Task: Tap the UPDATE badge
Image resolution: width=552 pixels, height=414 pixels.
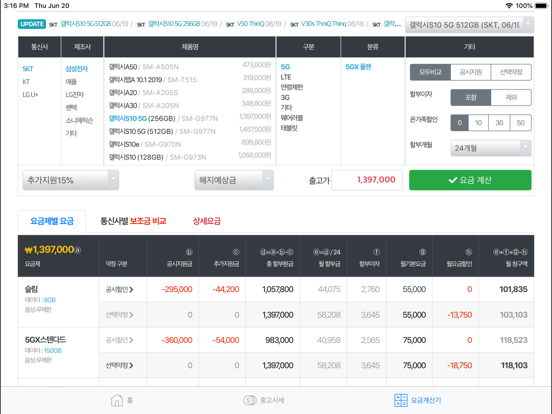Action: (x=32, y=24)
